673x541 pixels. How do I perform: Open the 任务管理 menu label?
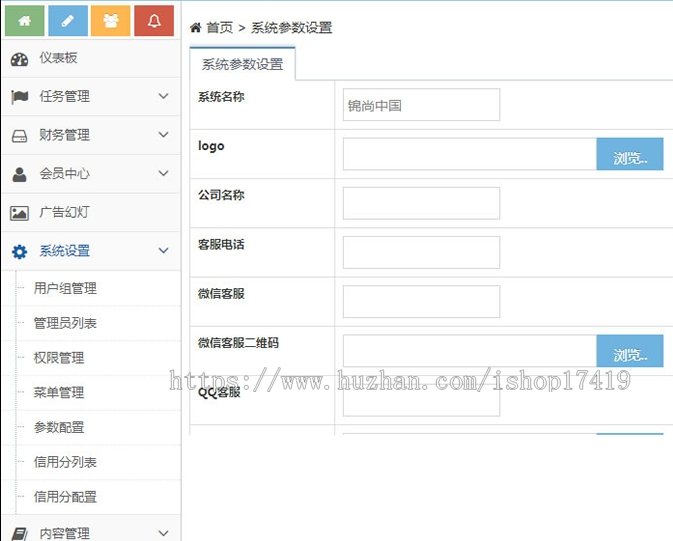tap(64, 96)
